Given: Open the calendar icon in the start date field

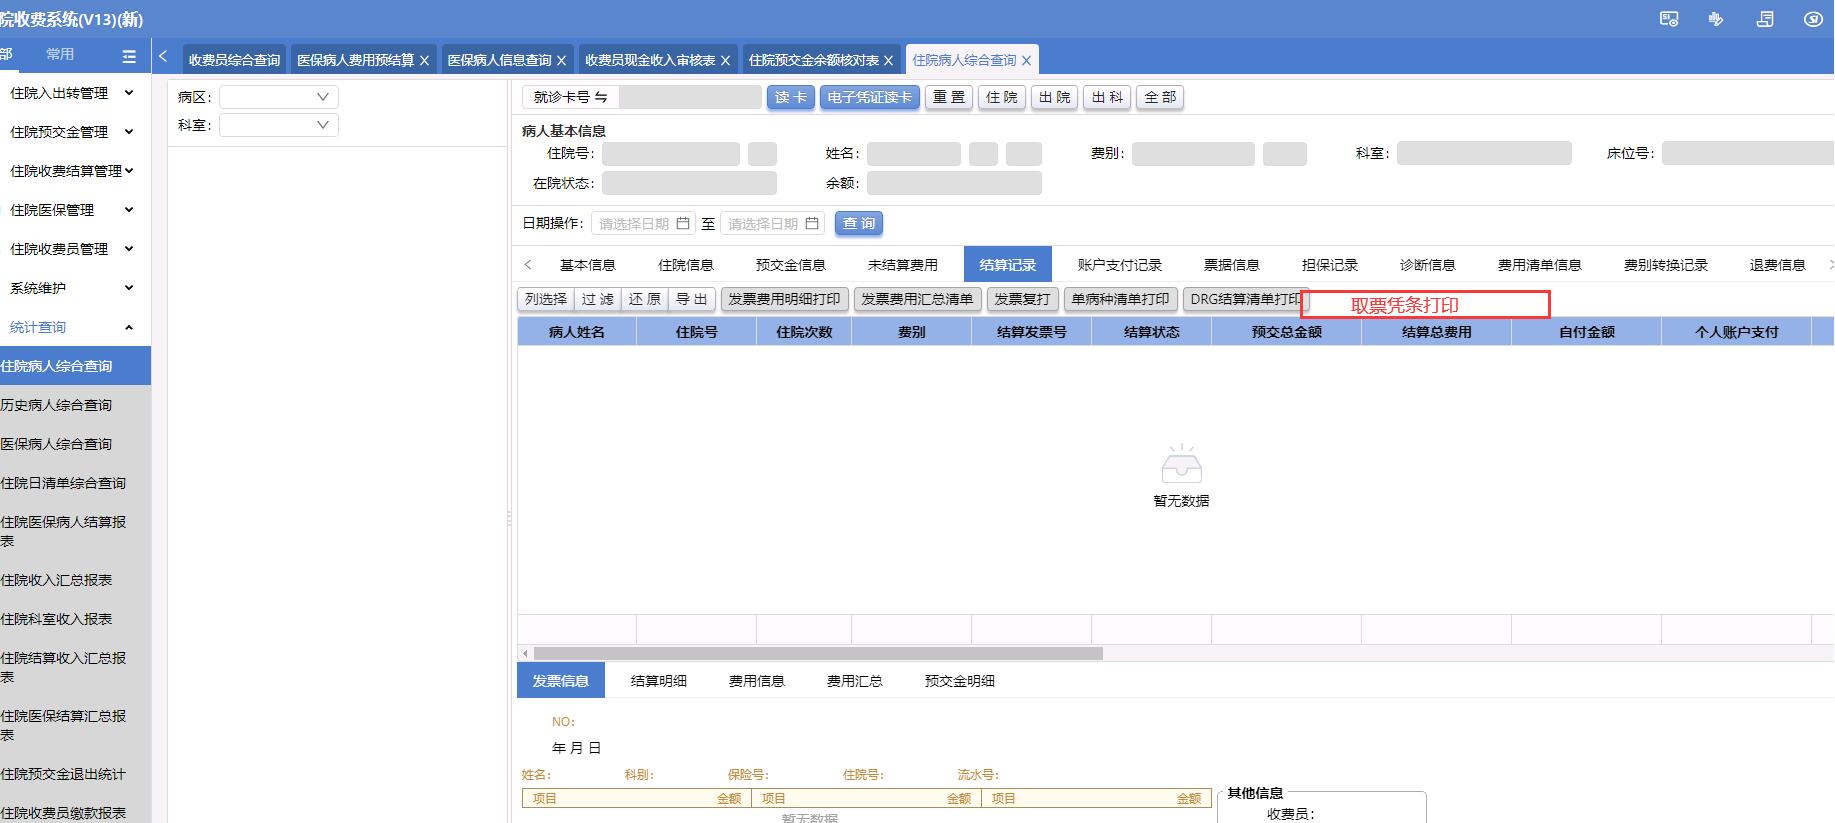Looking at the screenshot, I should click(683, 223).
